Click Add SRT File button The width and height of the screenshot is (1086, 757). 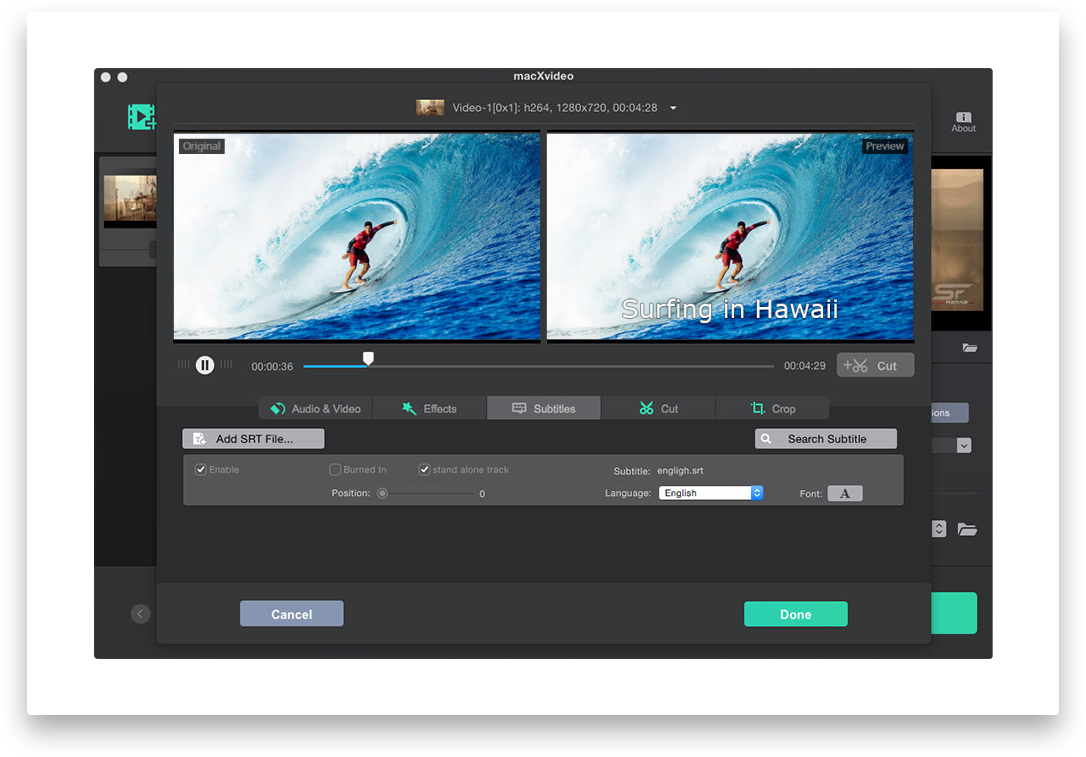coord(253,439)
